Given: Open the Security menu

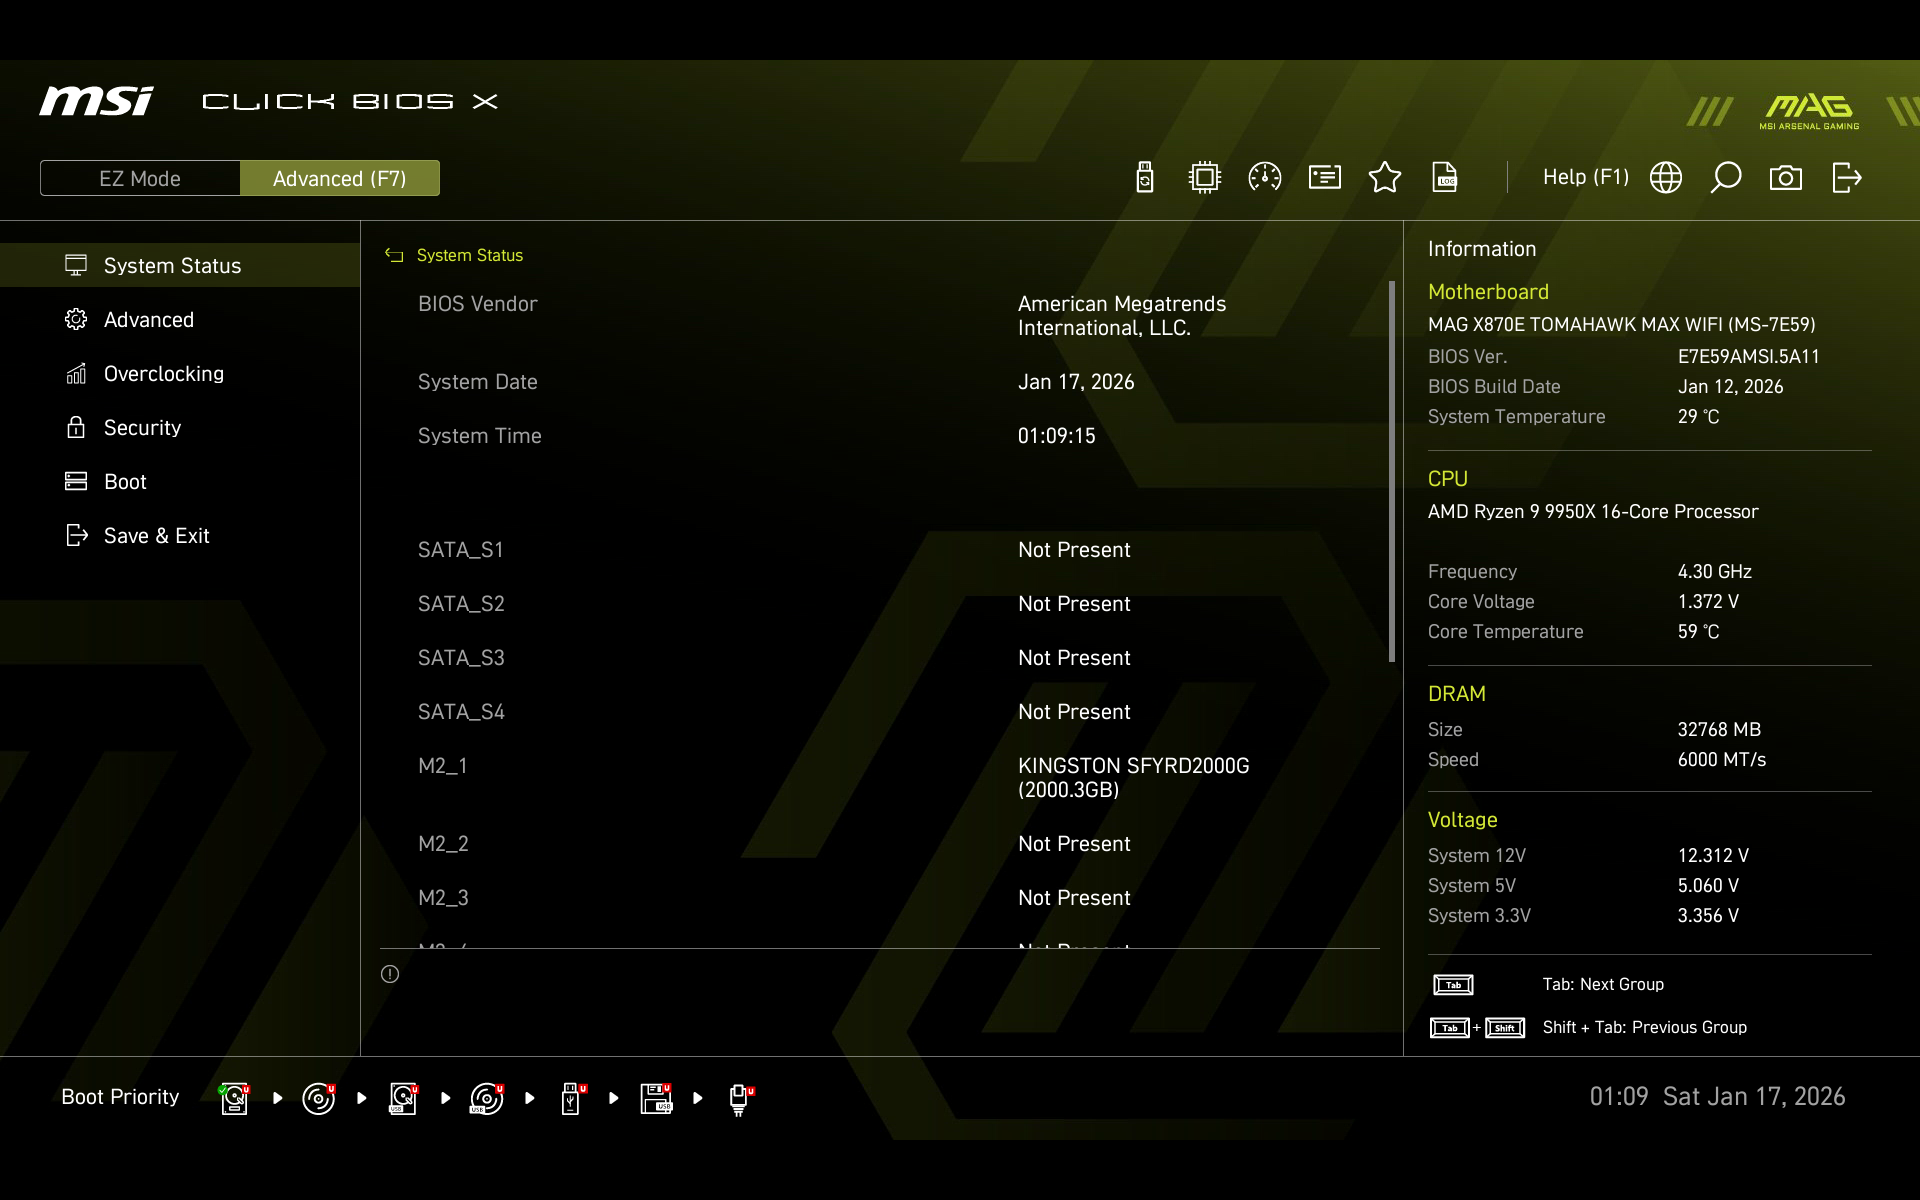Looking at the screenshot, I should coord(142,428).
